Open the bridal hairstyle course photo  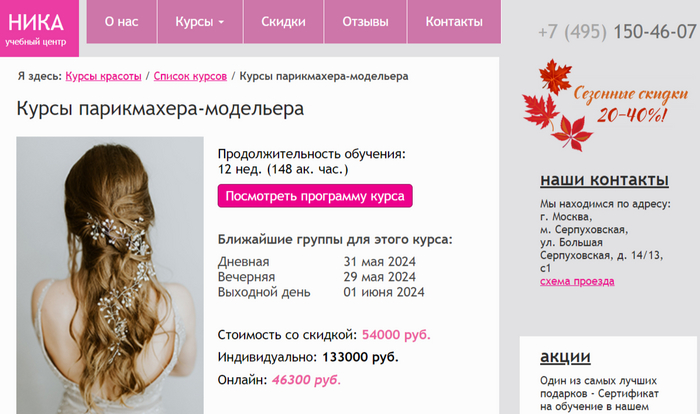click(110, 275)
